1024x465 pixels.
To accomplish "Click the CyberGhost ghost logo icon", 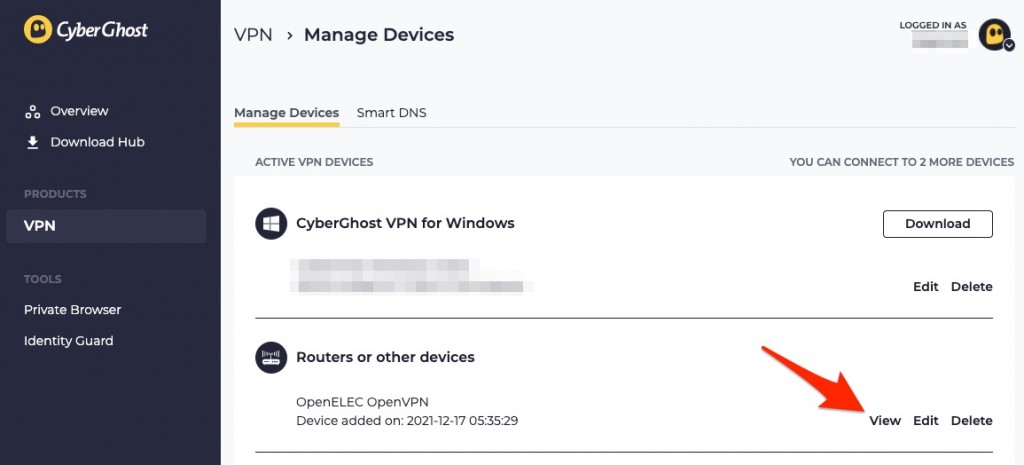I will pos(38,29).
